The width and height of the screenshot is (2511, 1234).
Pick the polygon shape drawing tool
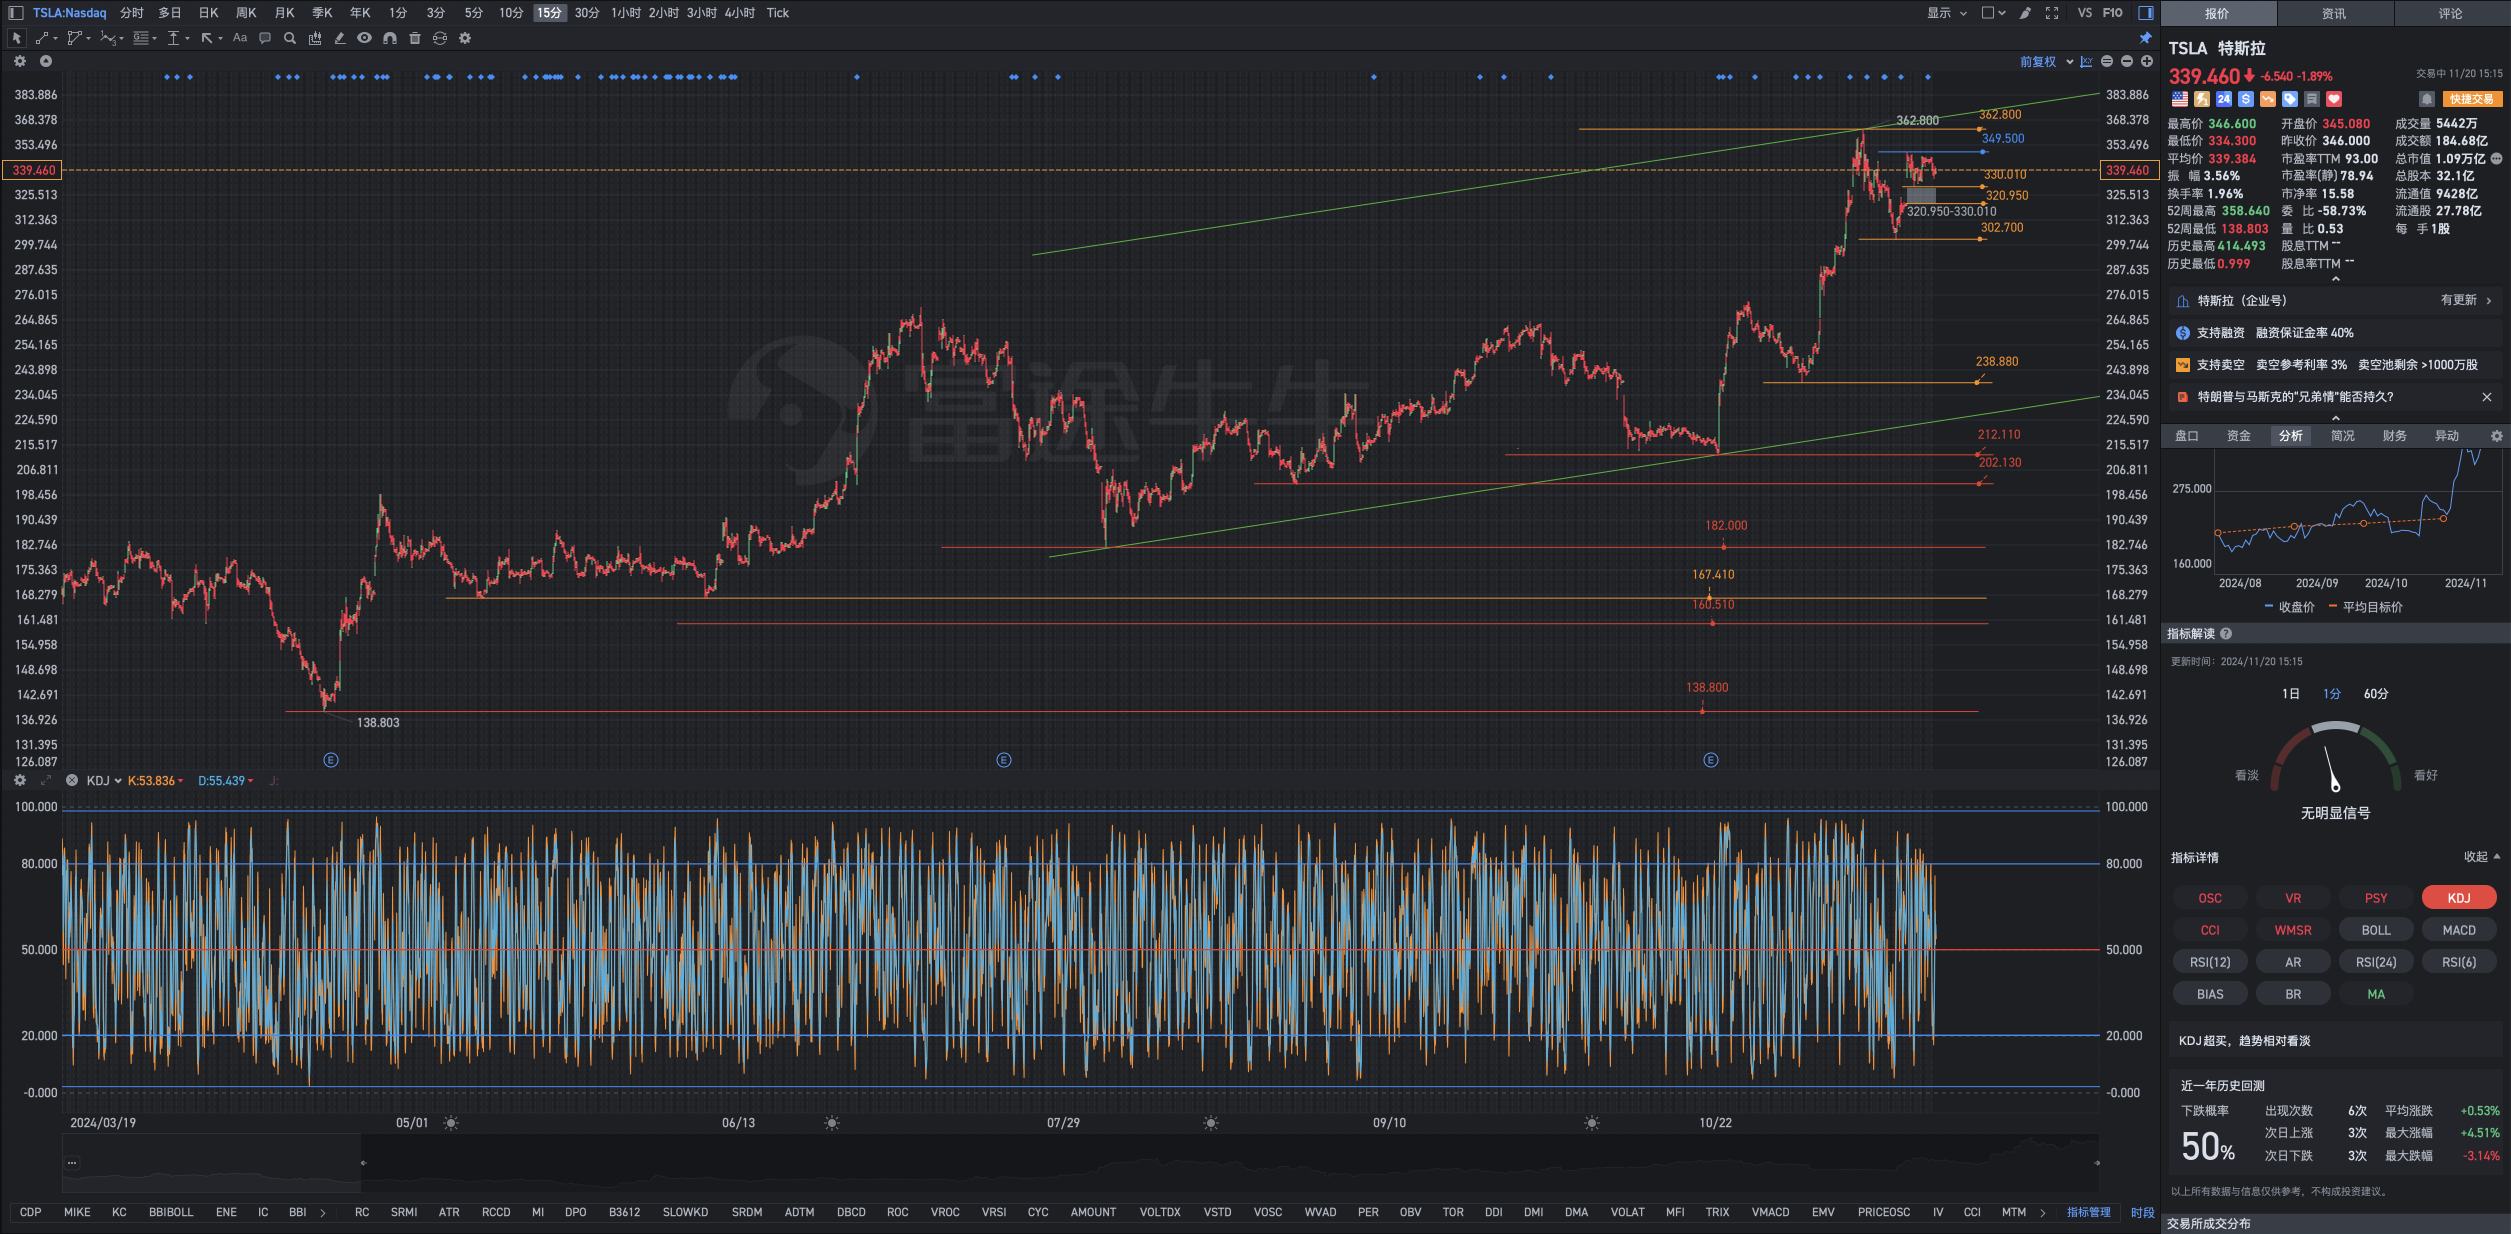point(77,38)
